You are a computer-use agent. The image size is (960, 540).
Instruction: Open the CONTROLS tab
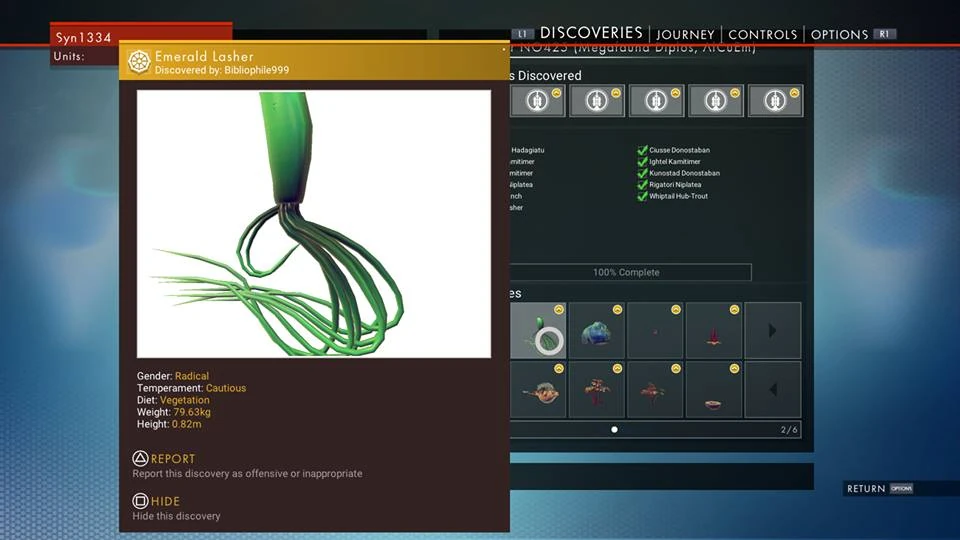coord(762,35)
